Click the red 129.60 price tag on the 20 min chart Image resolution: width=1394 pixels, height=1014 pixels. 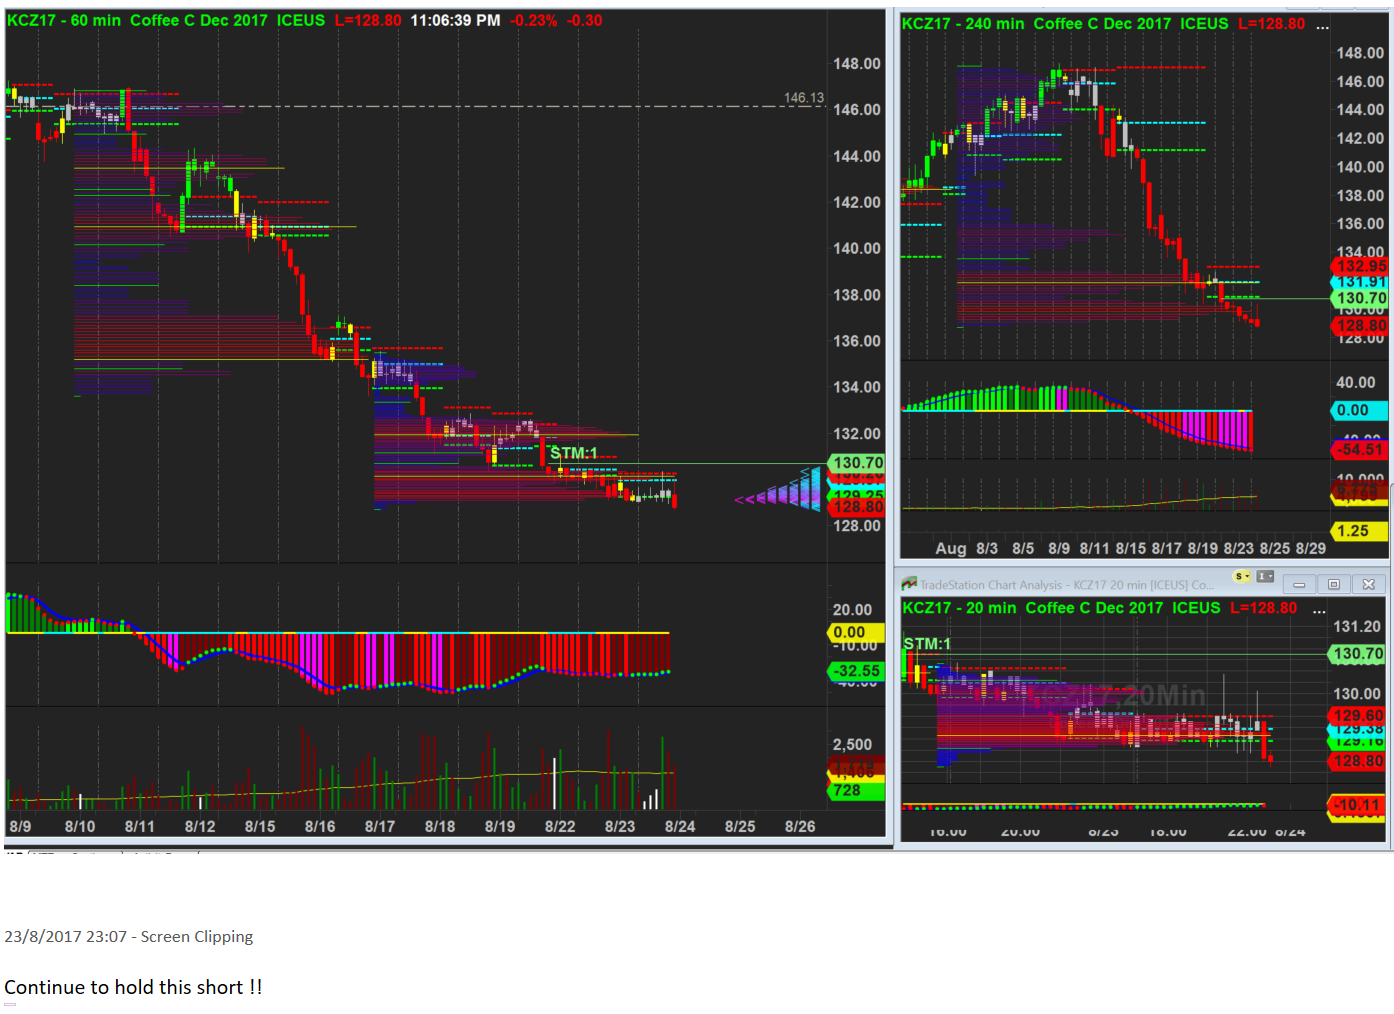click(x=1358, y=716)
